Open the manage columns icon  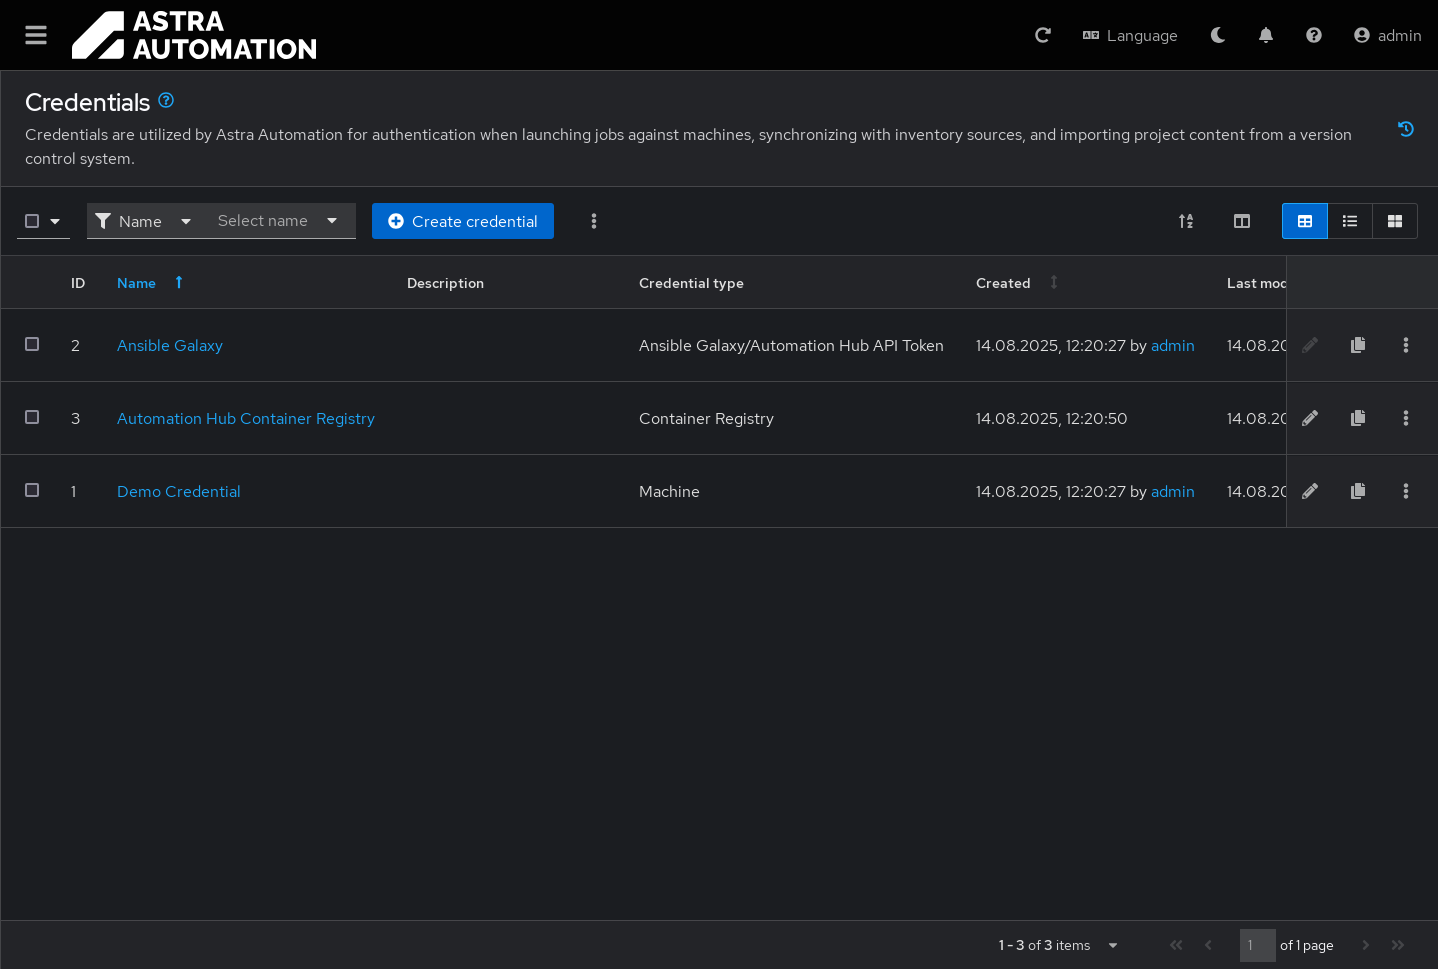pos(1241,221)
